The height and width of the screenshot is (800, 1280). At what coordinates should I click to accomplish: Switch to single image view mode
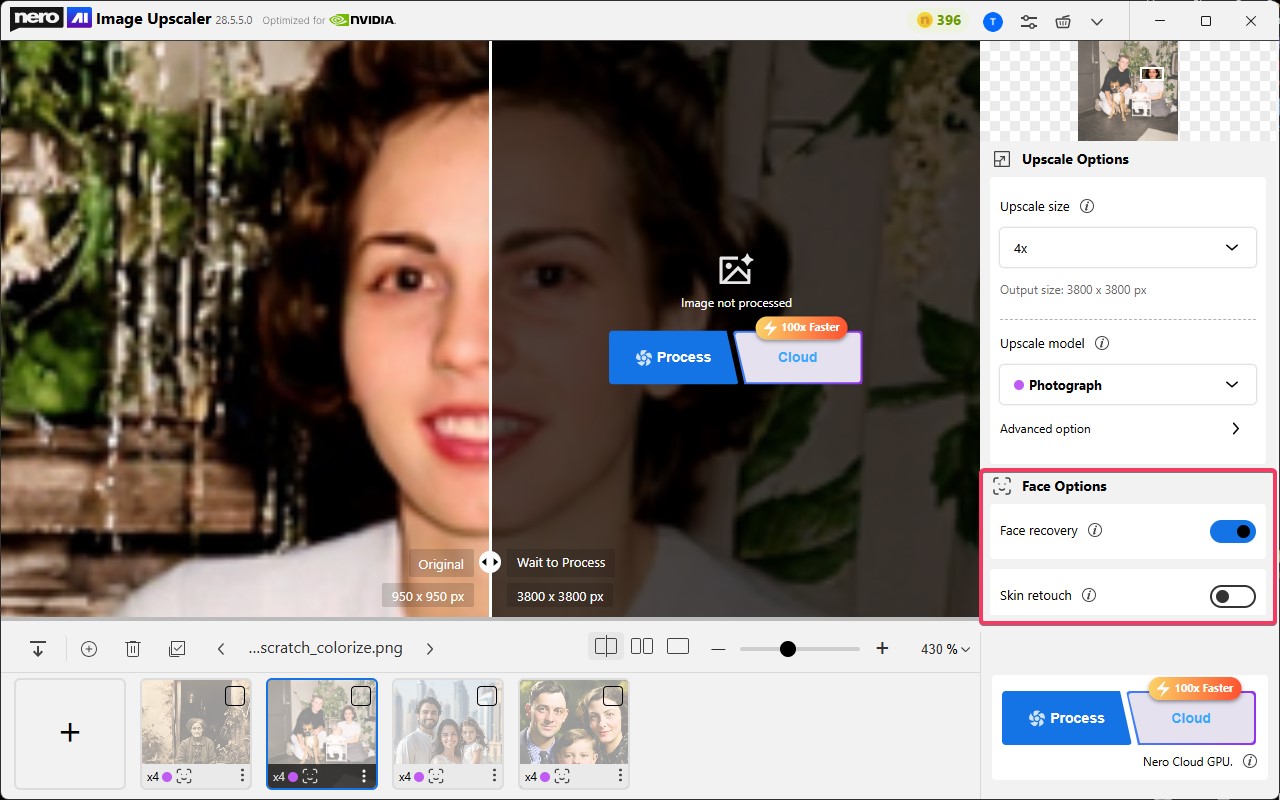(x=678, y=647)
